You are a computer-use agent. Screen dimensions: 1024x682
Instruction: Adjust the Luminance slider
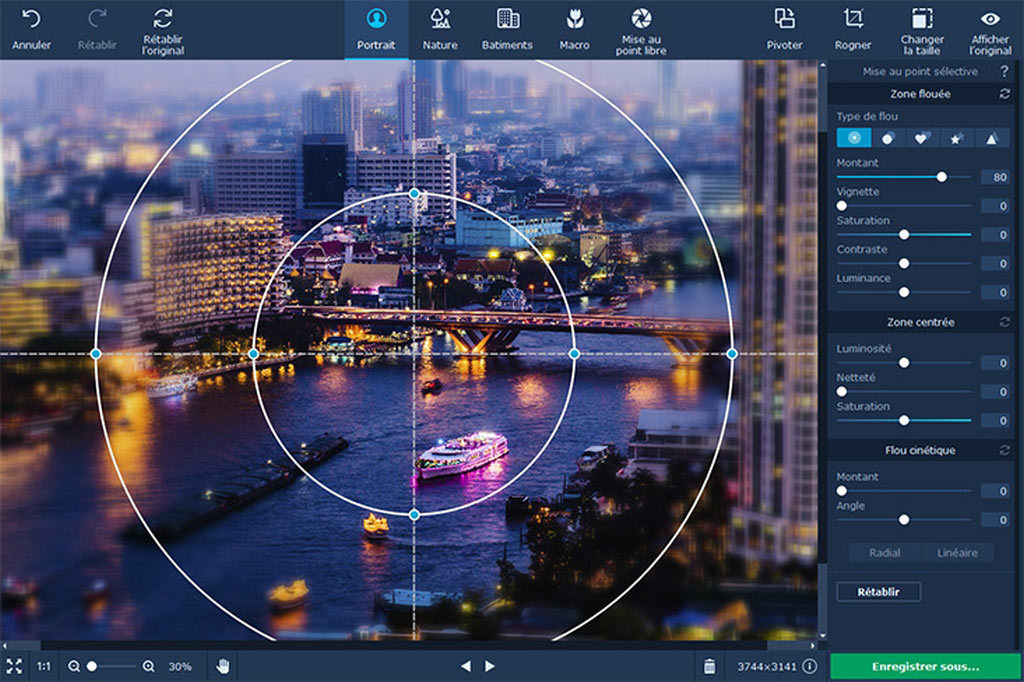tap(904, 292)
